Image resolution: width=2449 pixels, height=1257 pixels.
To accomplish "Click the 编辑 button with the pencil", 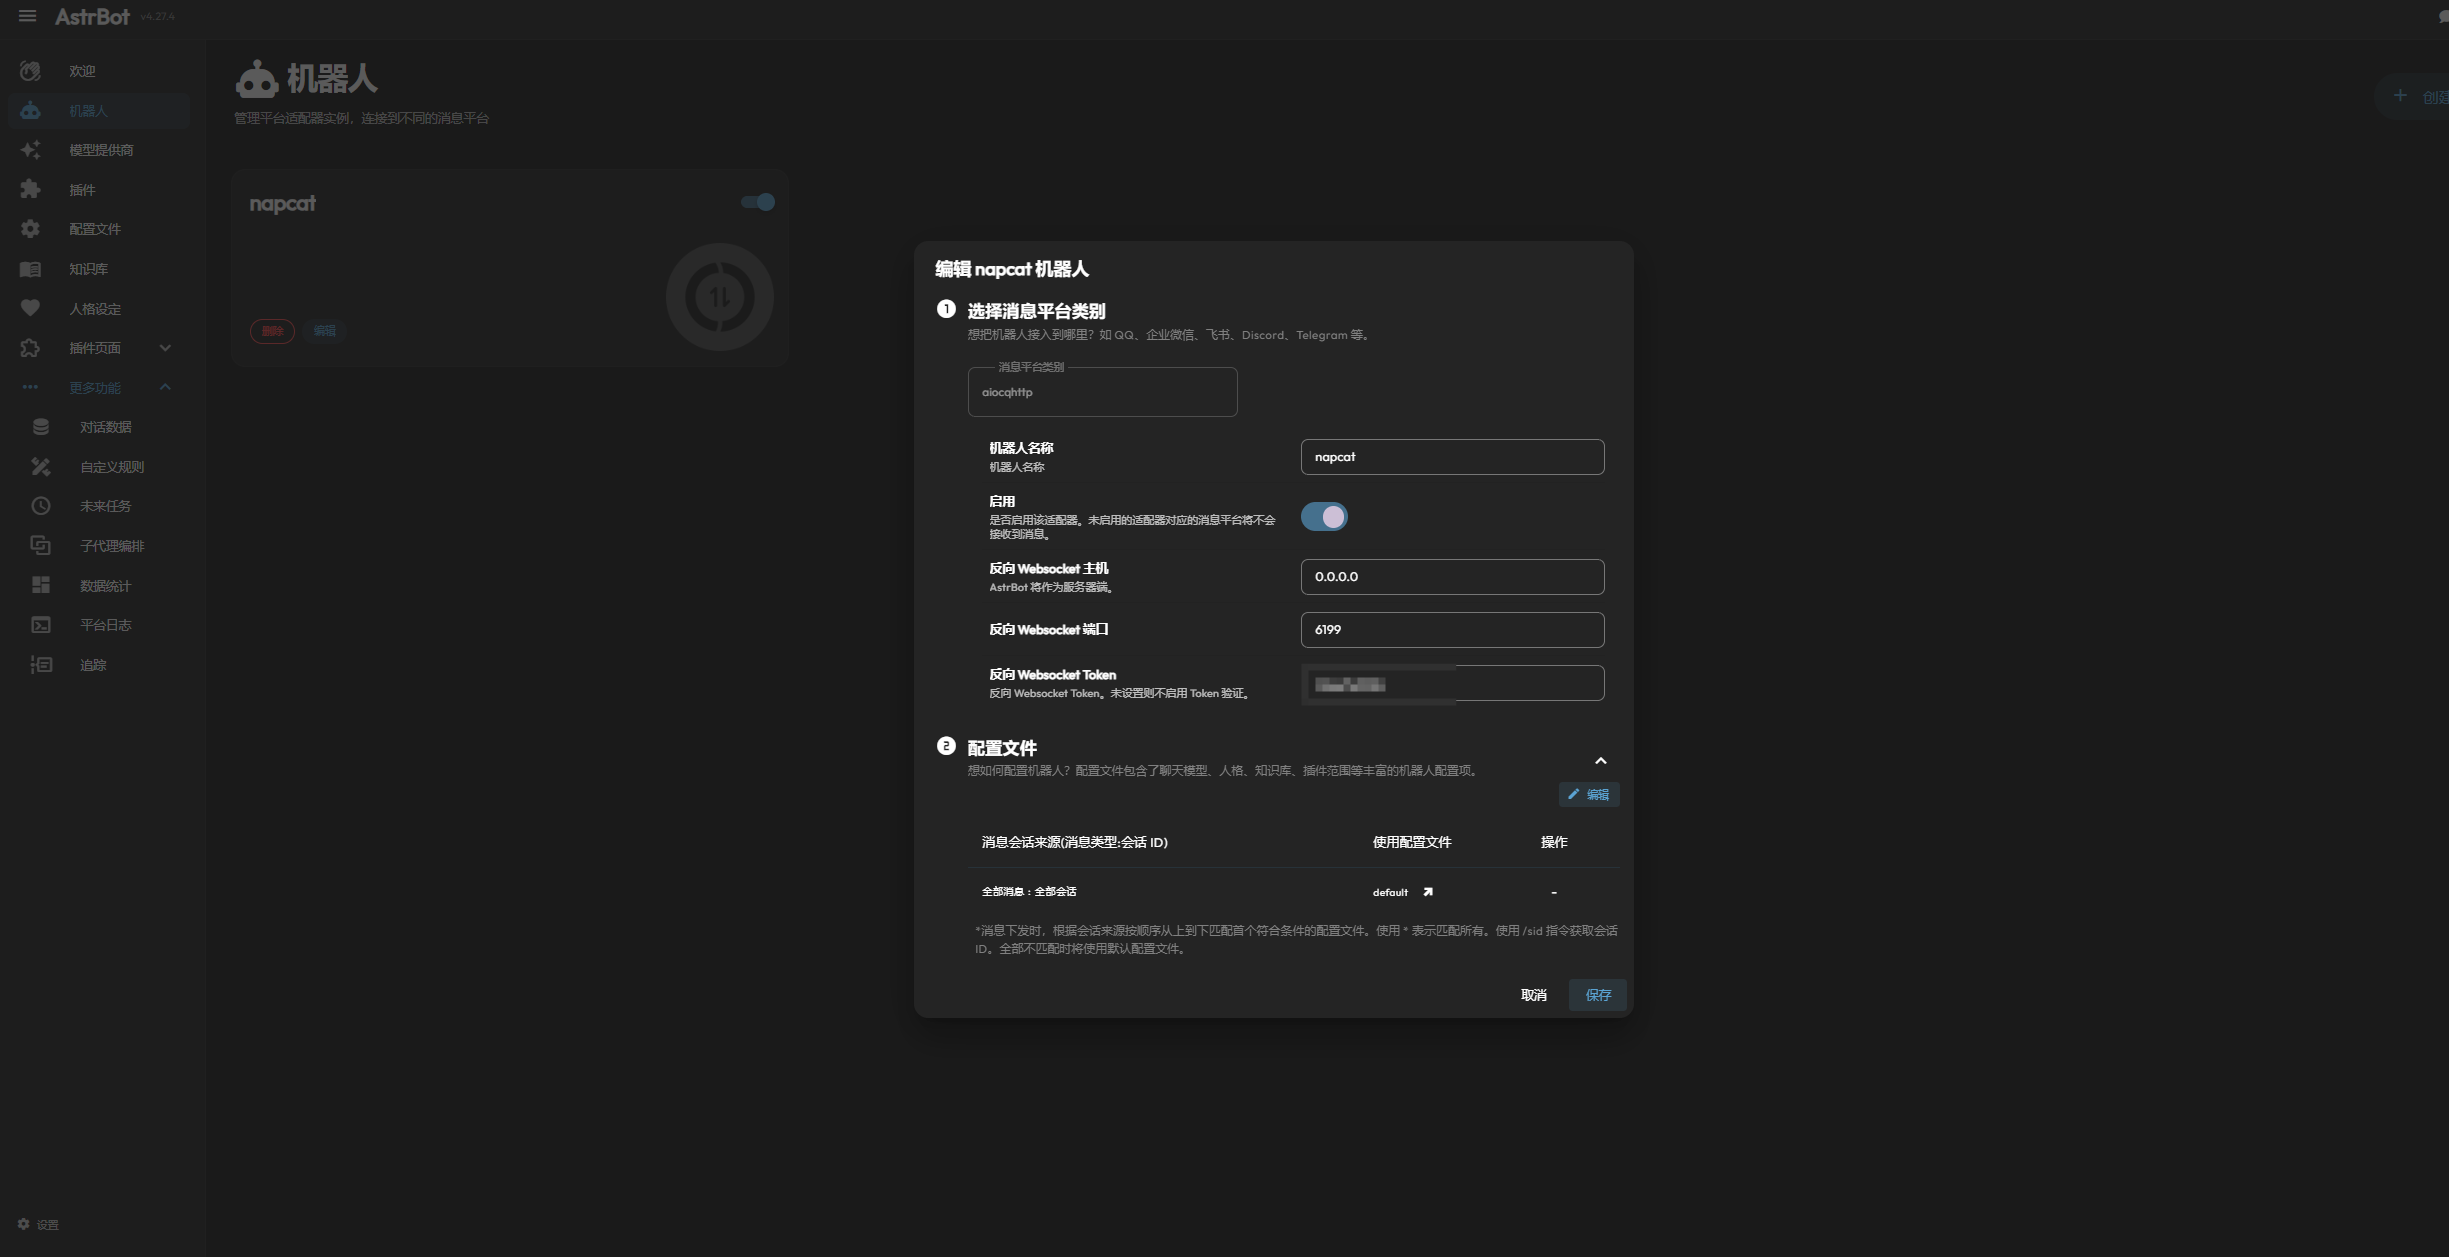I will point(1589,794).
